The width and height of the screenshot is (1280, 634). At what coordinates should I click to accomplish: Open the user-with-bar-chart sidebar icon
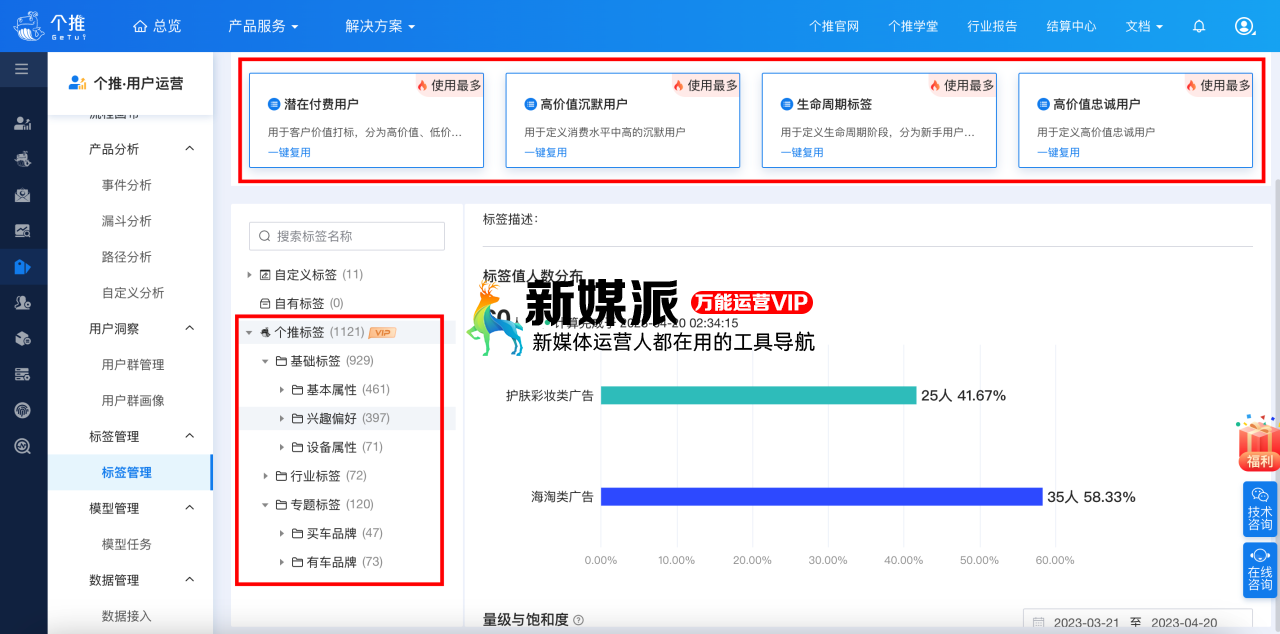pyautogui.click(x=22, y=123)
